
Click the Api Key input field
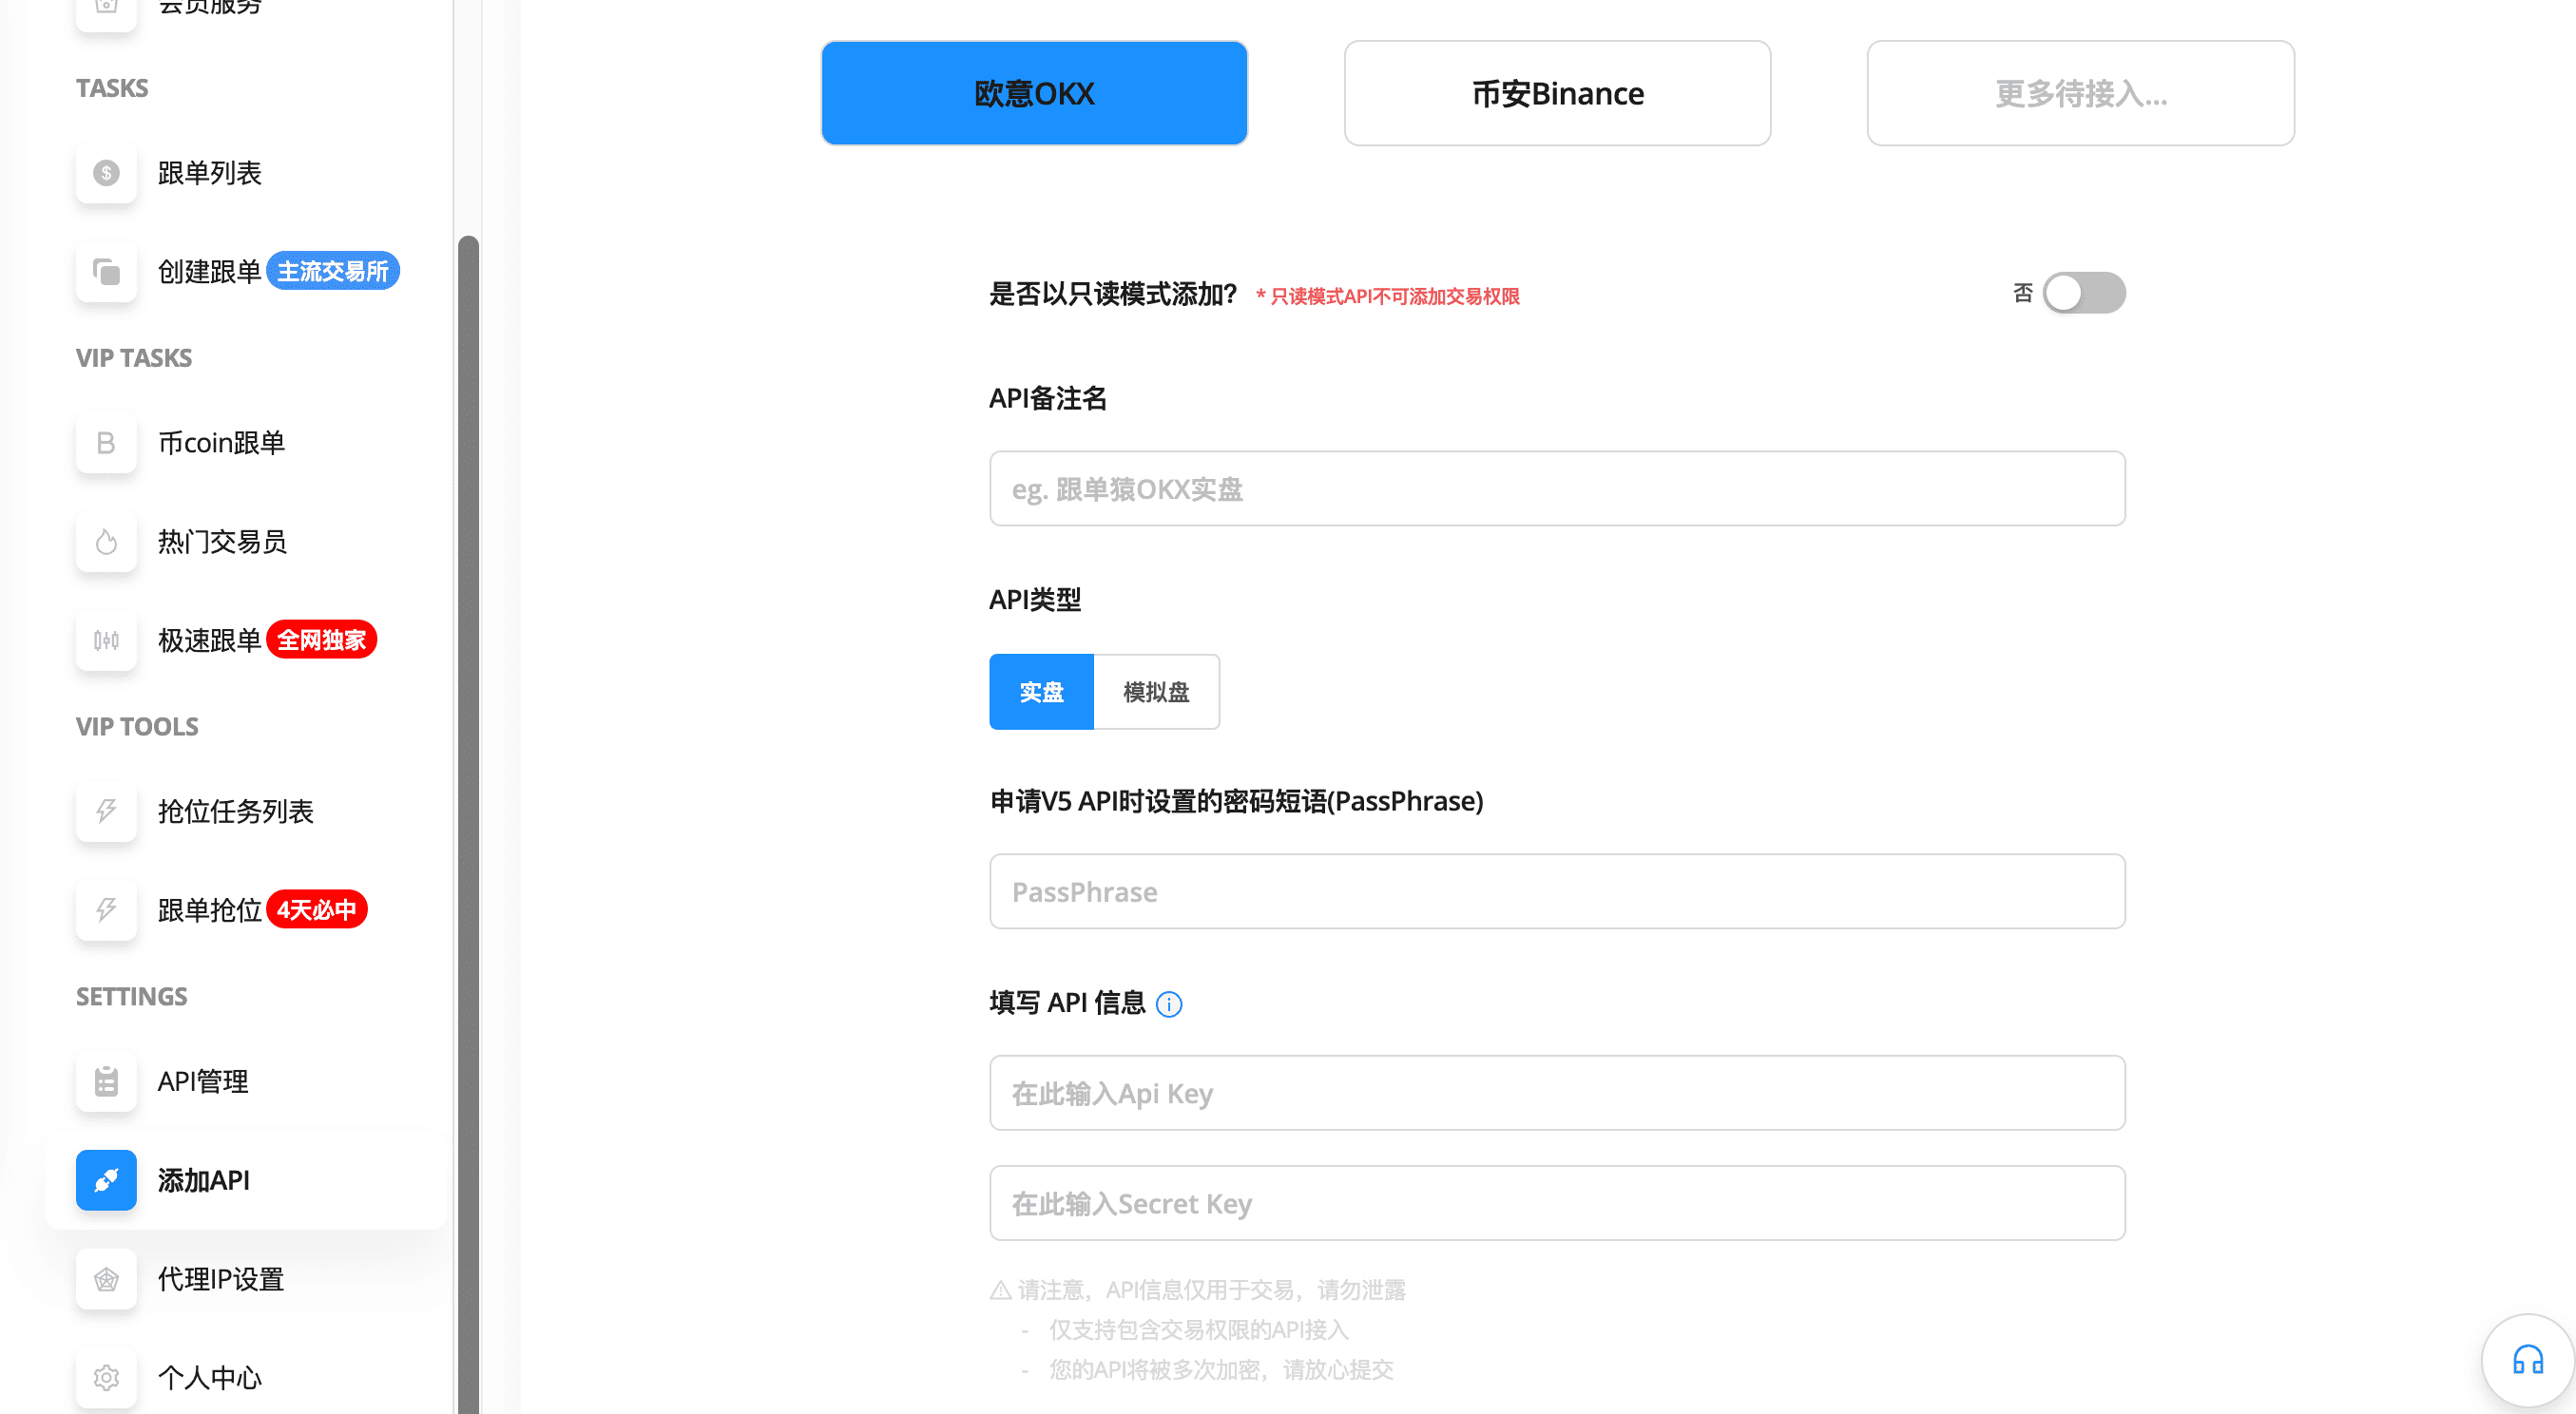tap(1557, 1093)
